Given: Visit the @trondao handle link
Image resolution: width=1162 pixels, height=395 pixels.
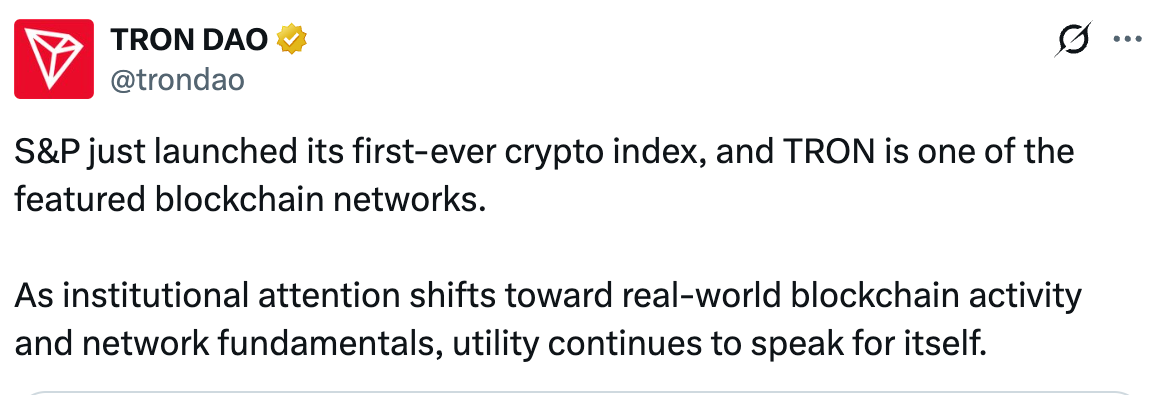Looking at the screenshot, I should (x=177, y=79).
